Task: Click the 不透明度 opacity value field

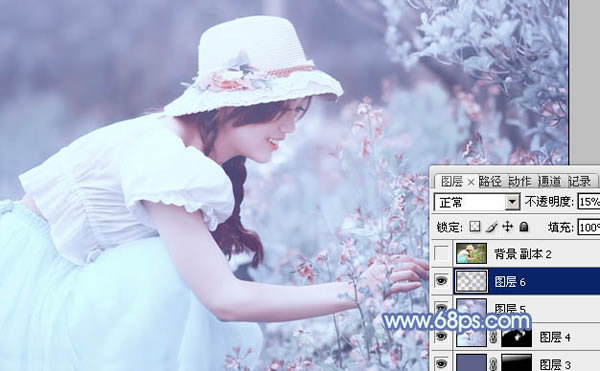Action: pos(589,202)
